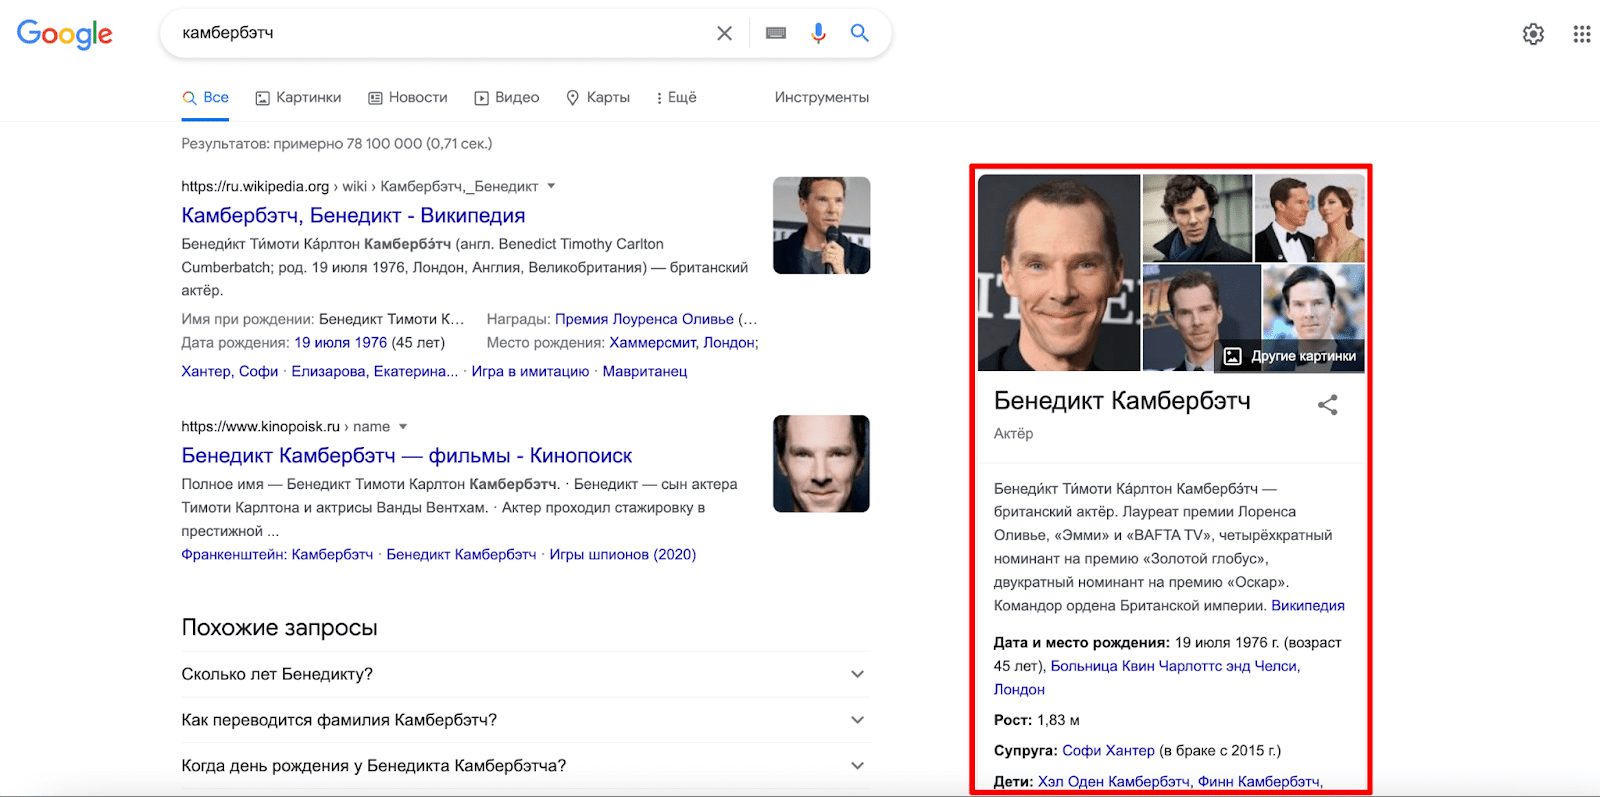This screenshot has width=1600, height=797.
Task: Open Инструменты search tools
Action: tap(822, 97)
